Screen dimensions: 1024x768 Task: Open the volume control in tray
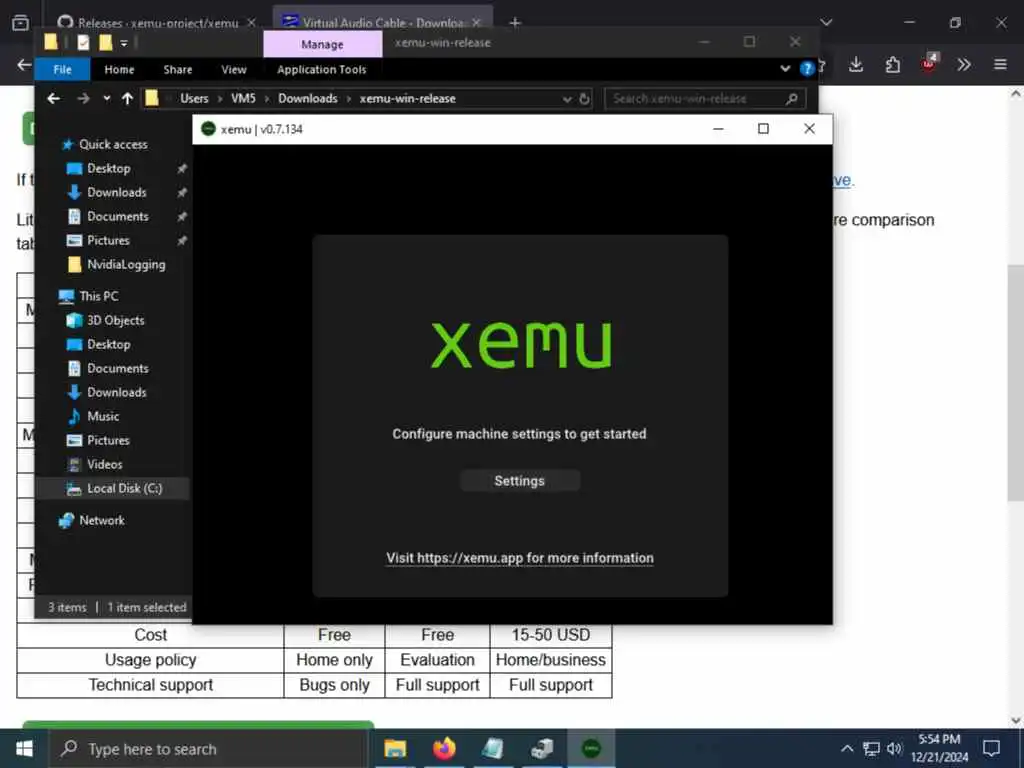894,748
